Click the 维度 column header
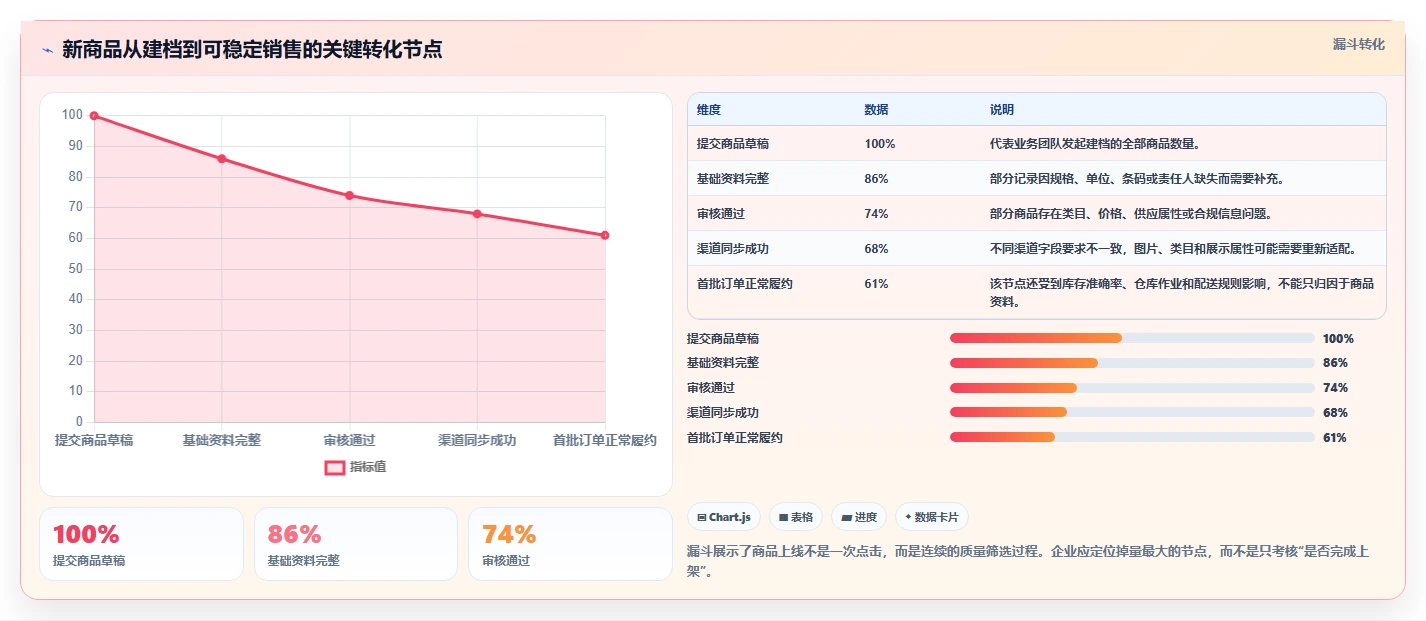Screen dimensions: 1426x621 click(709, 109)
